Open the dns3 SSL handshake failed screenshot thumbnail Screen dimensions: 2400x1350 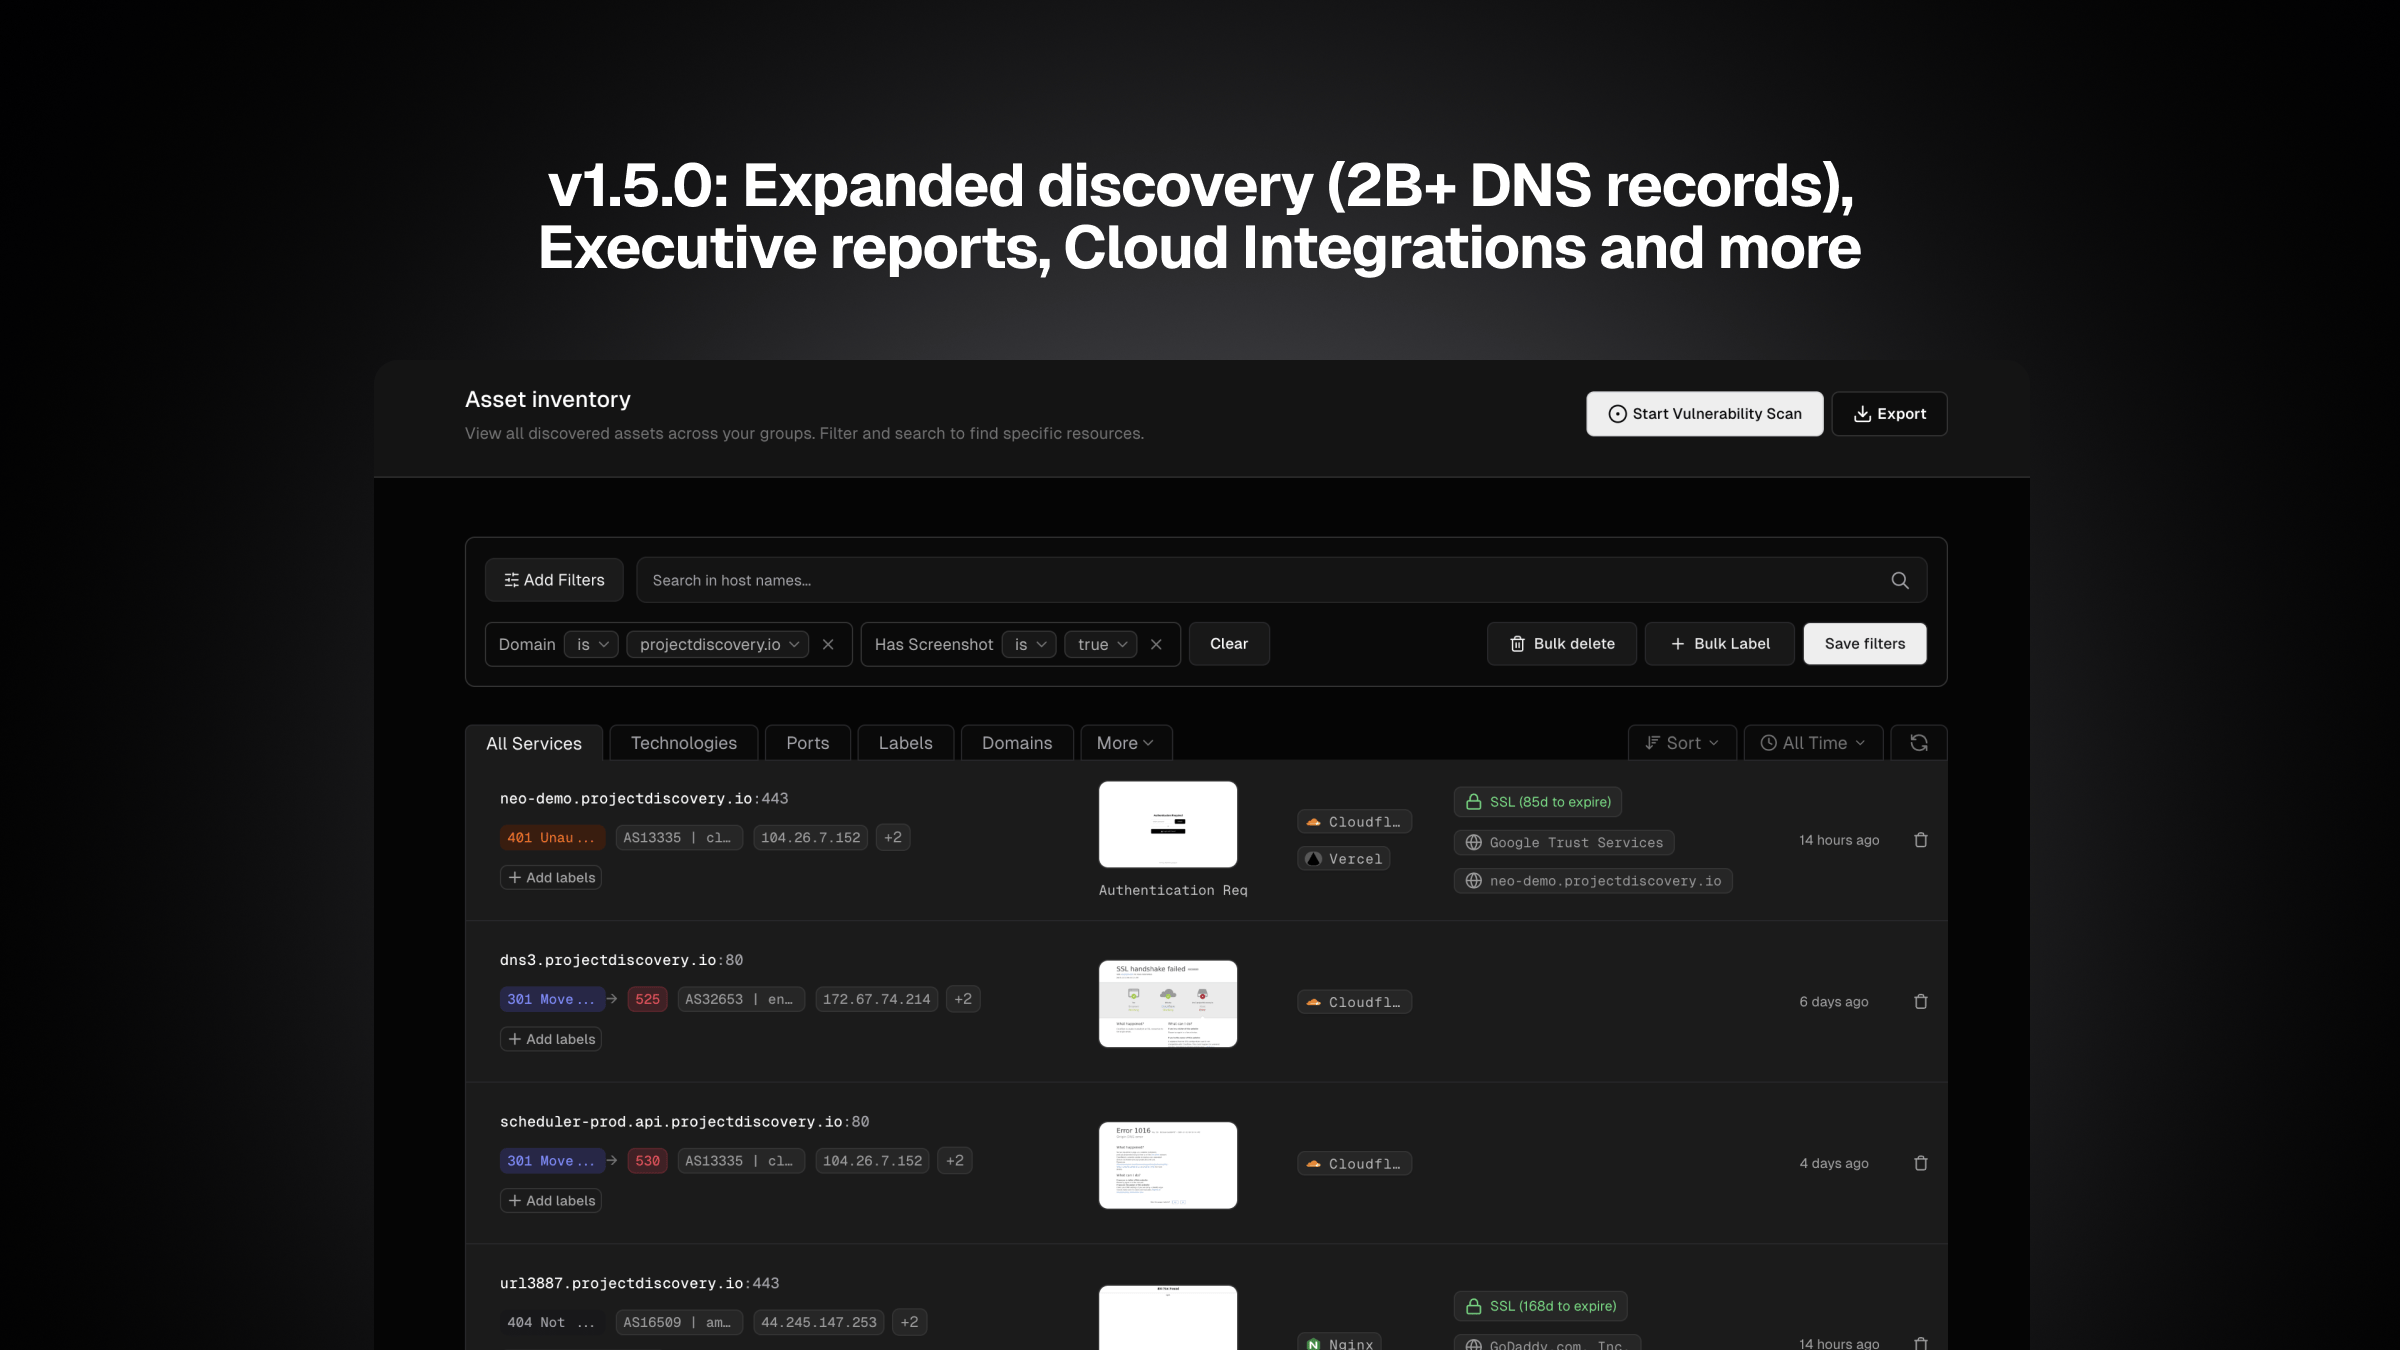point(1167,1003)
